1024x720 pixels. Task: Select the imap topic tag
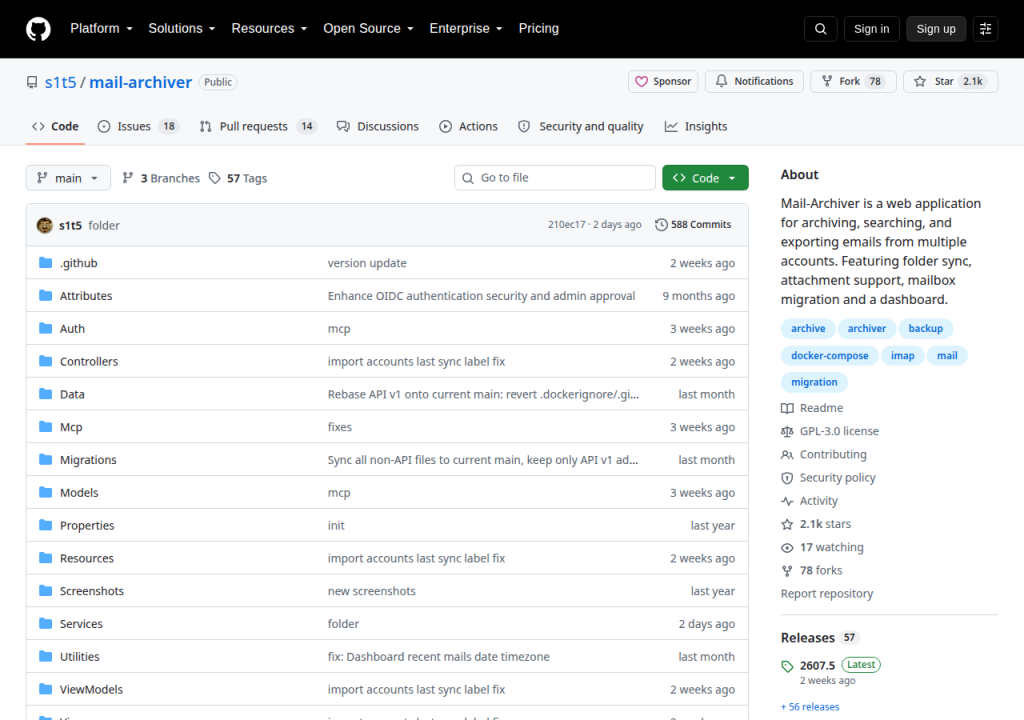[x=903, y=355]
